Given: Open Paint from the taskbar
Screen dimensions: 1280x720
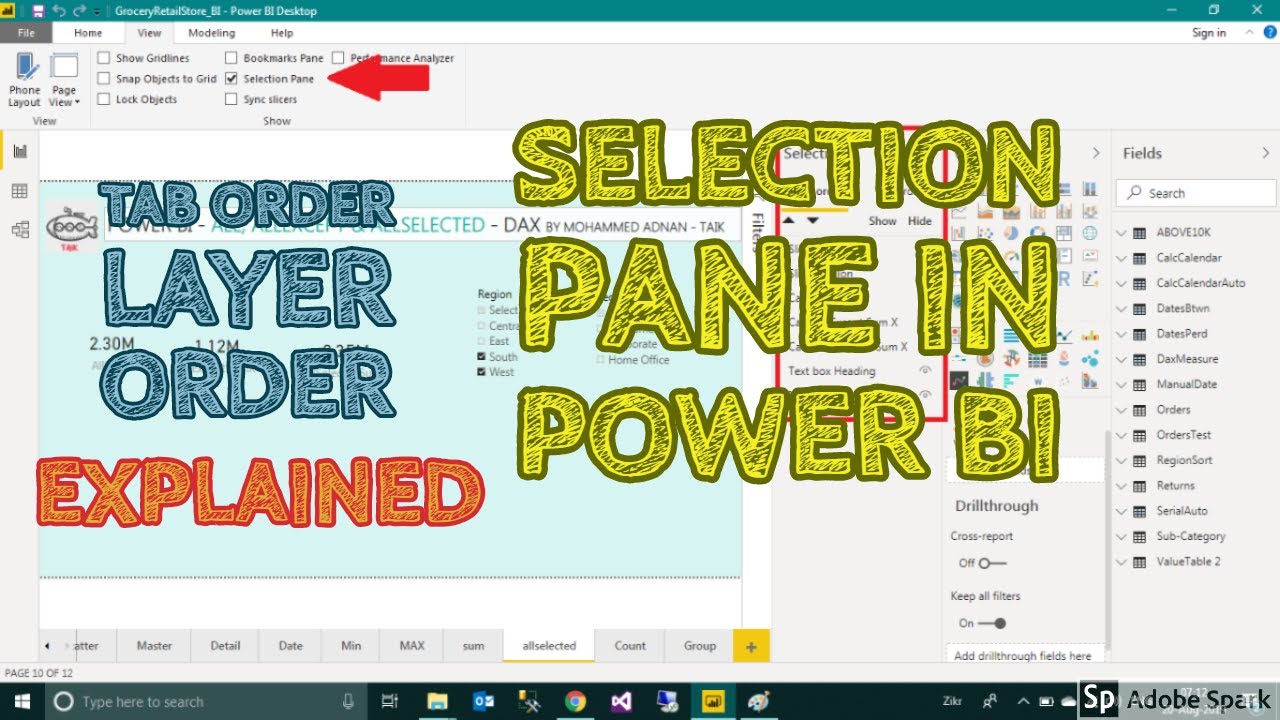Looking at the screenshot, I should [x=758, y=701].
